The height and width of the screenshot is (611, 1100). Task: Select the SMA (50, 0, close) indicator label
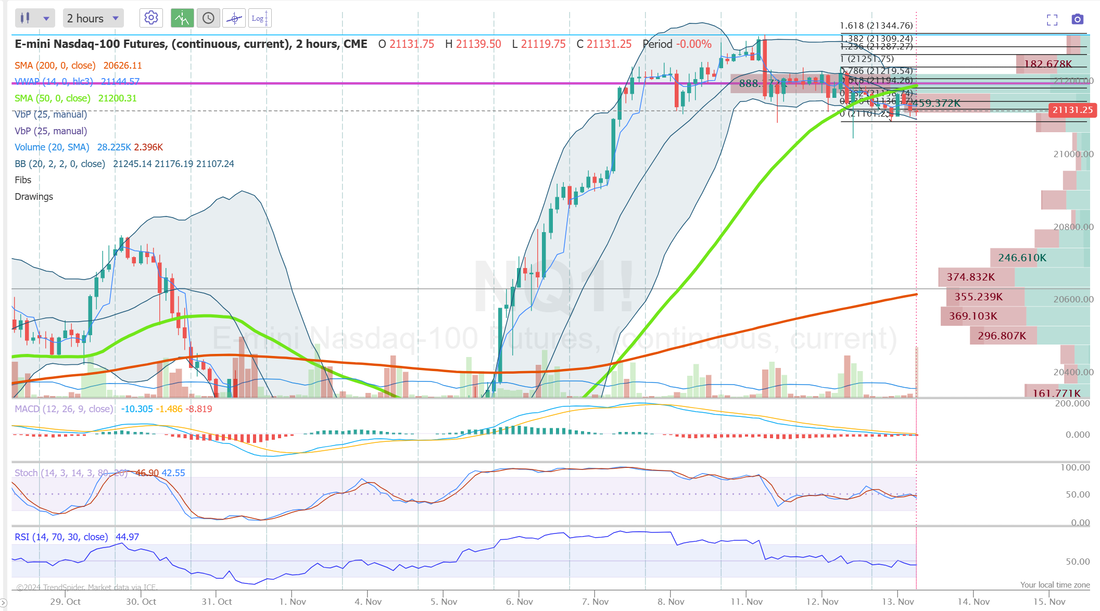click(x=53, y=98)
